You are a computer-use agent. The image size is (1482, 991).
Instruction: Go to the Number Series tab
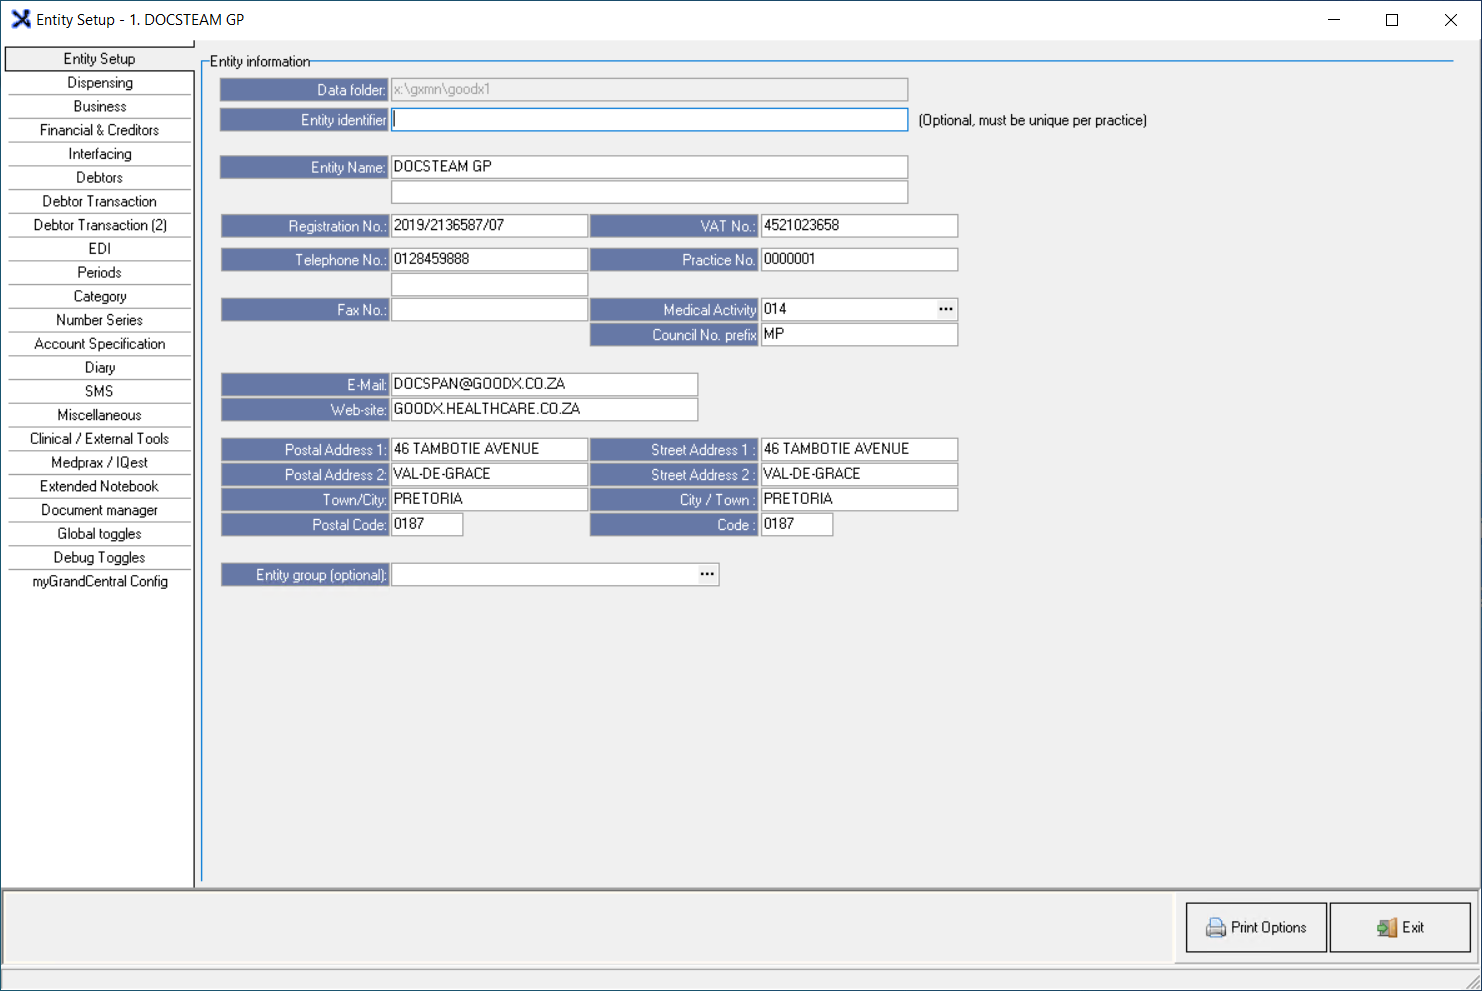[99, 321]
